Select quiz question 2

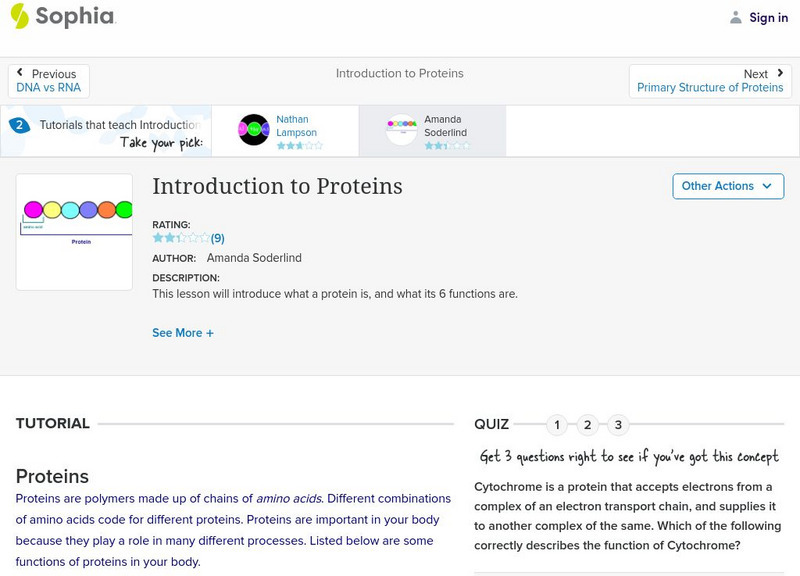click(x=588, y=425)
